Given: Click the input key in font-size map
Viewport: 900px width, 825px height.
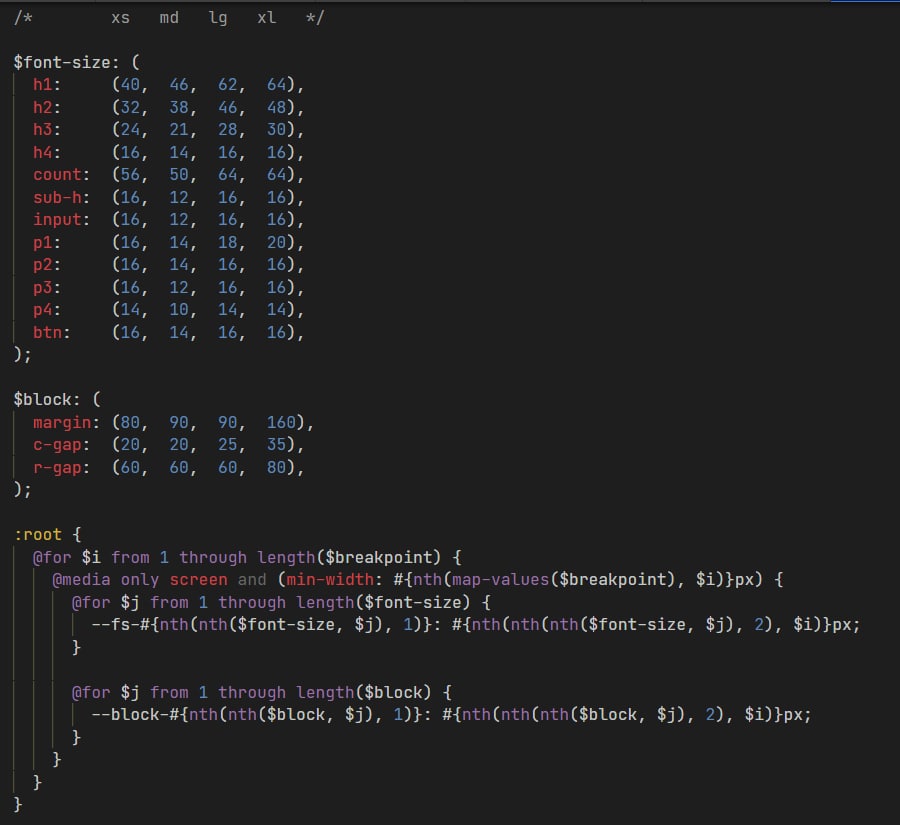Looking at the screenshot, I should tap(57, 220).
